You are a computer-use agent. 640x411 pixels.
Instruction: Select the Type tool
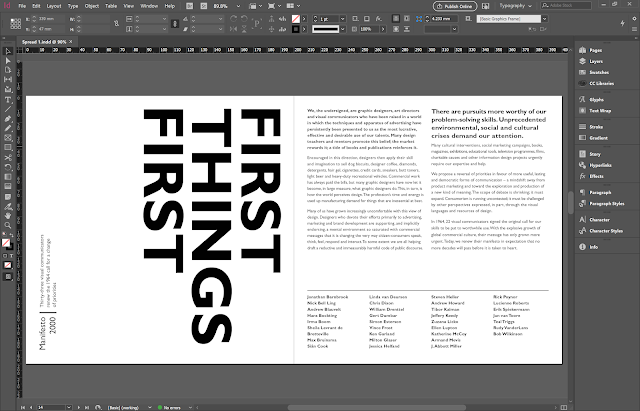point(8,100)
